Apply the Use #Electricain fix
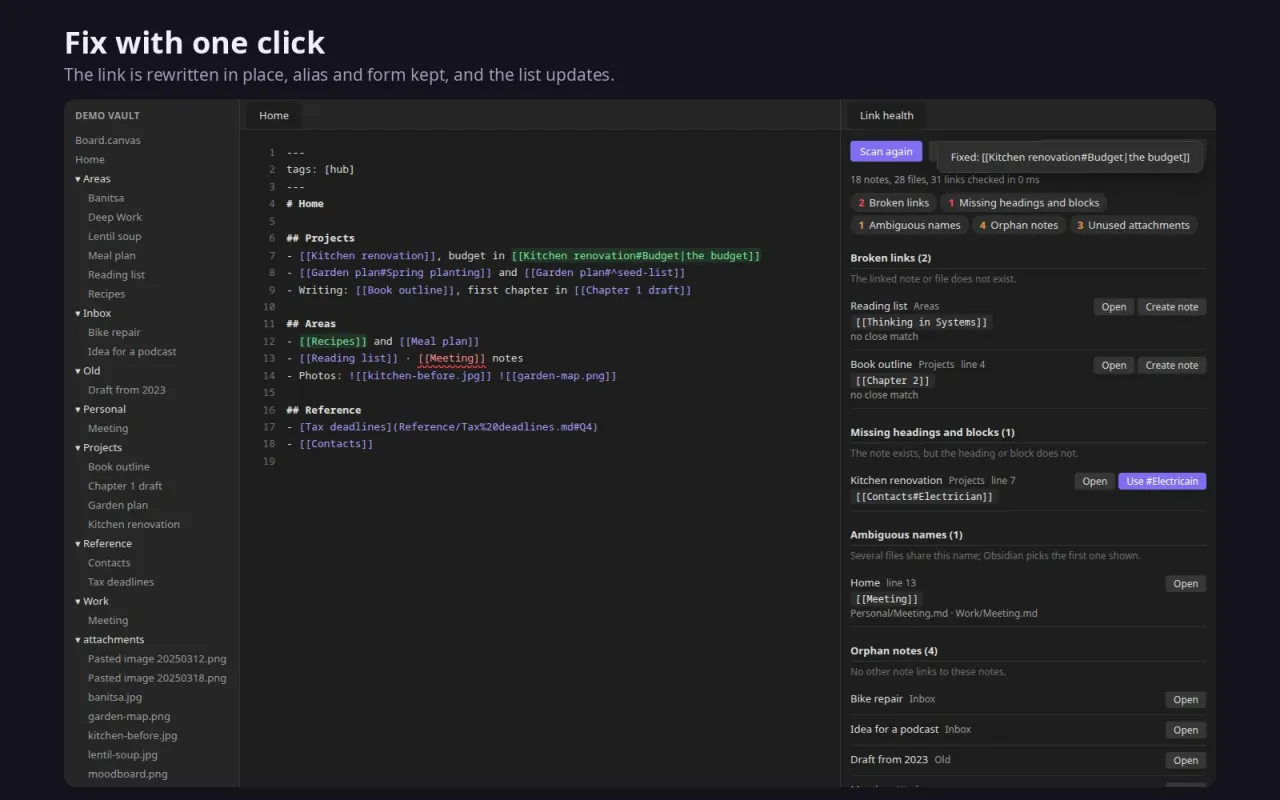The height and width of the screenshot is (800, 1280). coord(1162,481)
